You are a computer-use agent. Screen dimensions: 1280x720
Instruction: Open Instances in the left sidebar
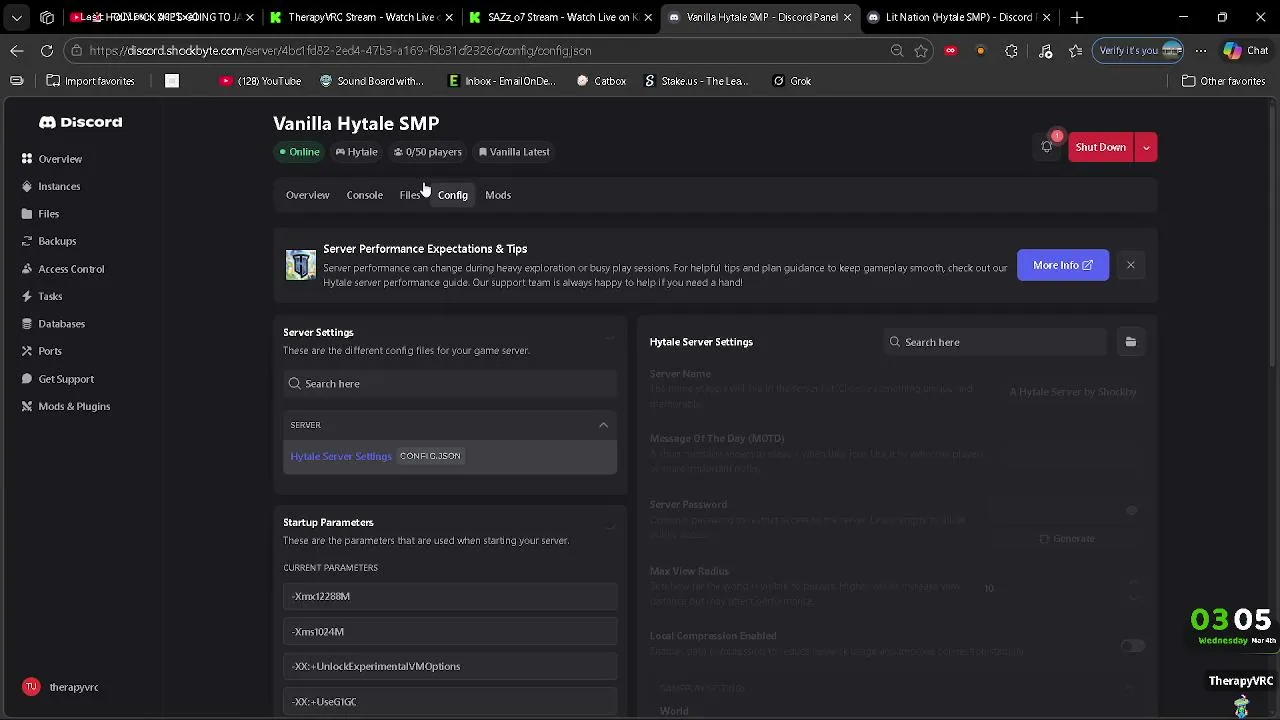tap(59, 186)
